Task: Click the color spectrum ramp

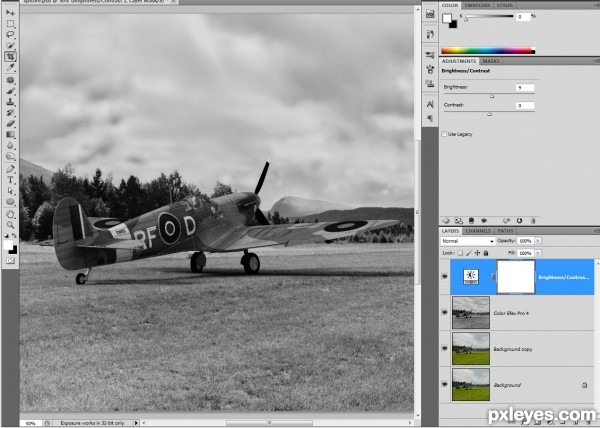Action: pos(488,50)
